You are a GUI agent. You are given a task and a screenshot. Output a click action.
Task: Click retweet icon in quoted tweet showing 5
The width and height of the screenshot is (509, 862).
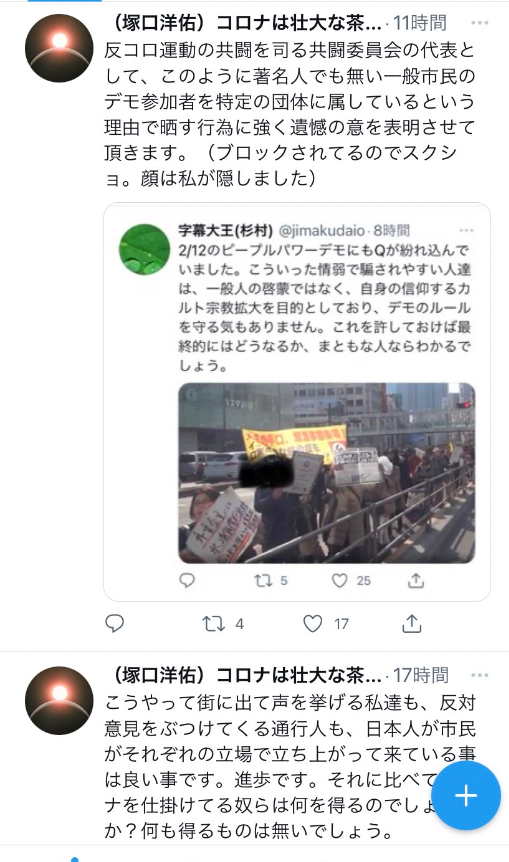point(263,580)
